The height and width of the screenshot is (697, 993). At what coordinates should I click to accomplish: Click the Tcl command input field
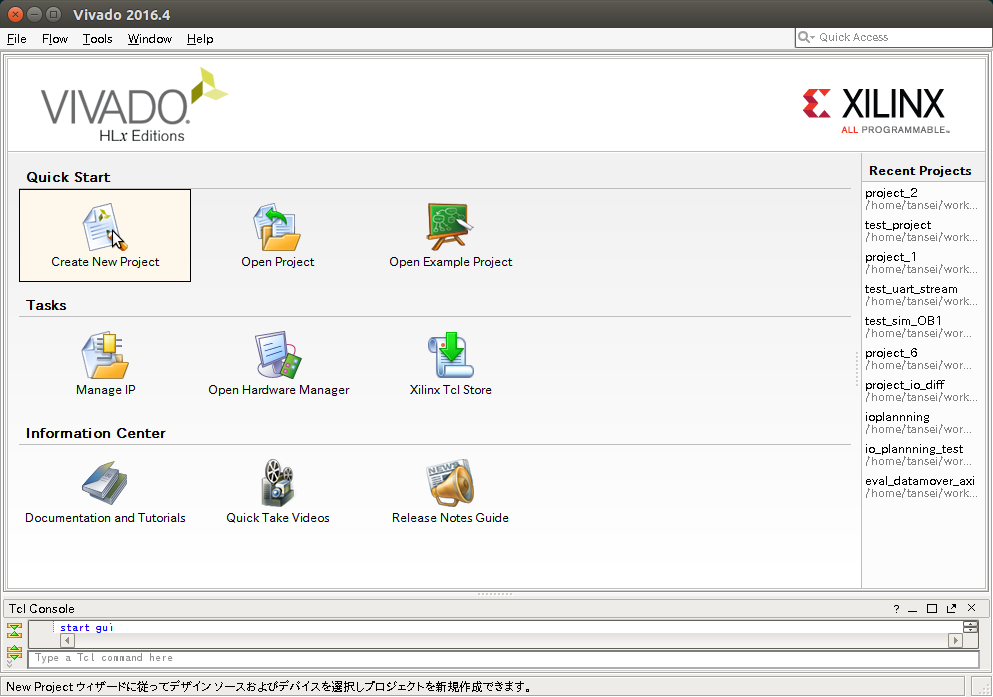503,658
